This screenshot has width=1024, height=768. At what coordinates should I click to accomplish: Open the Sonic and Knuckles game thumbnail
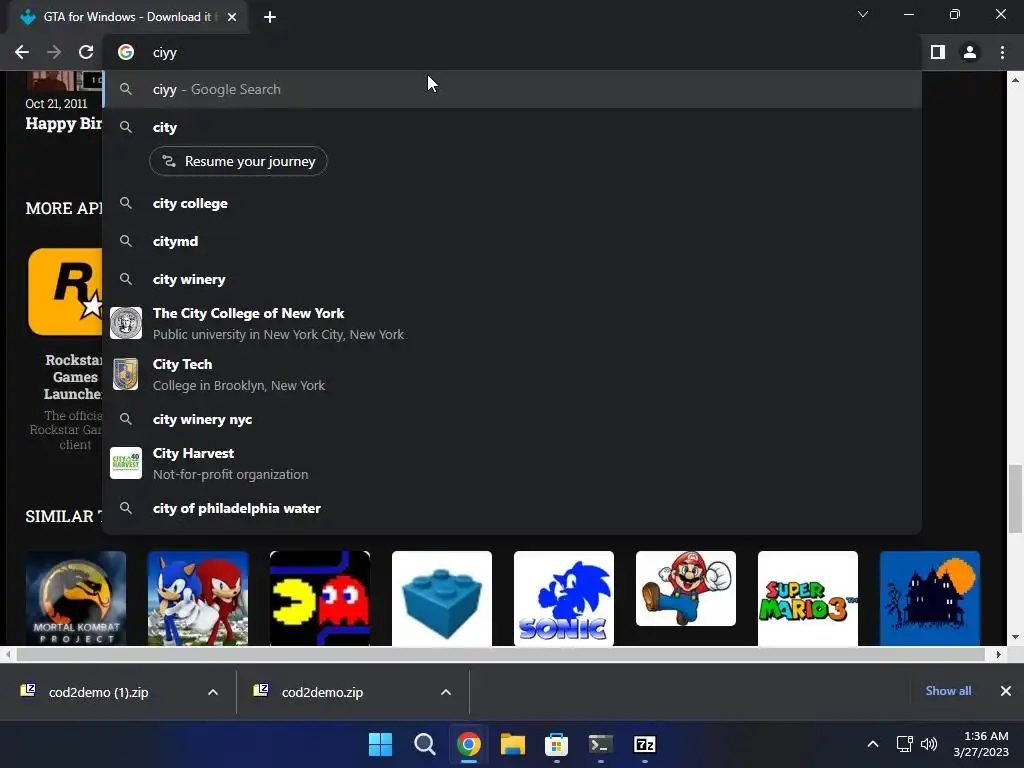pos(198,598)
